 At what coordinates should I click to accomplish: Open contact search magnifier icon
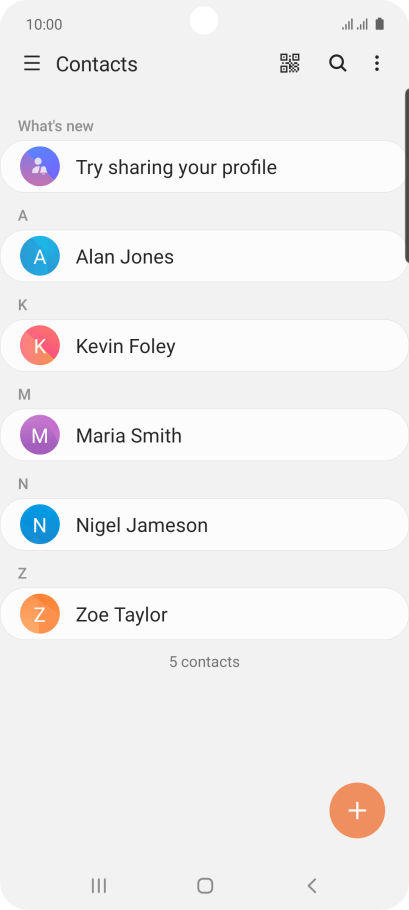[338, 63]
